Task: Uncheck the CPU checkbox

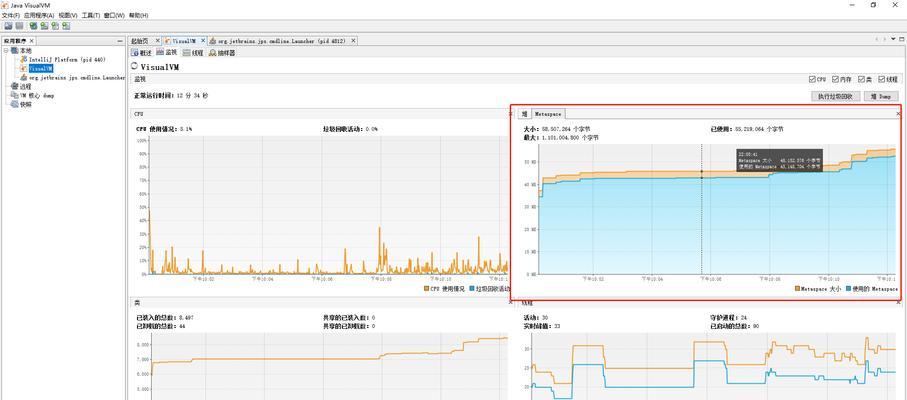Action: [x=812, y=79]
